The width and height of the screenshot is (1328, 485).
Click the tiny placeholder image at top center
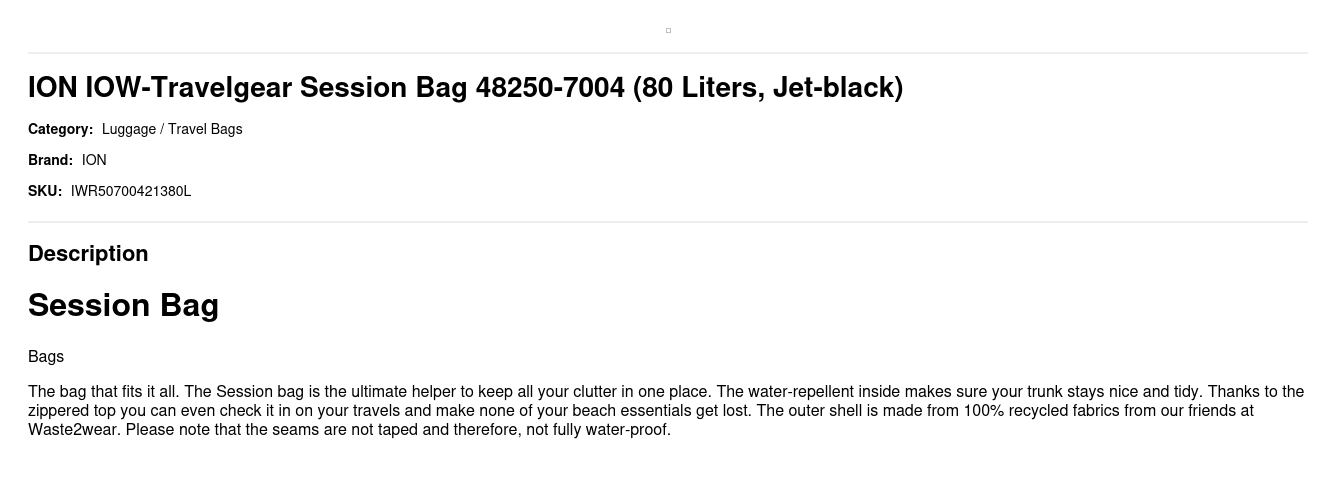tap(668, 30)
